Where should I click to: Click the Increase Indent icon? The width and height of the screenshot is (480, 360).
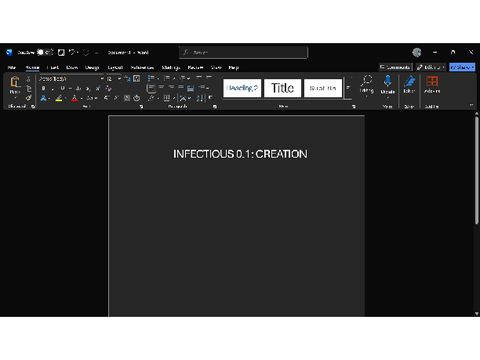[209, 78]
